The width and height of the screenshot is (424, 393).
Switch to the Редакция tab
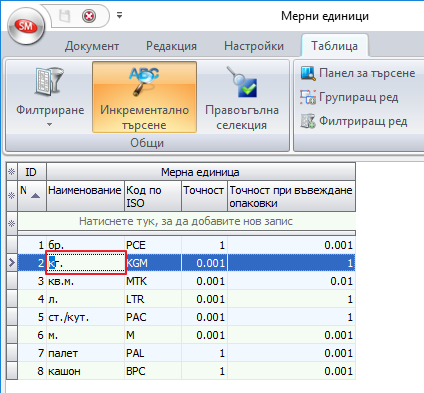171,46
